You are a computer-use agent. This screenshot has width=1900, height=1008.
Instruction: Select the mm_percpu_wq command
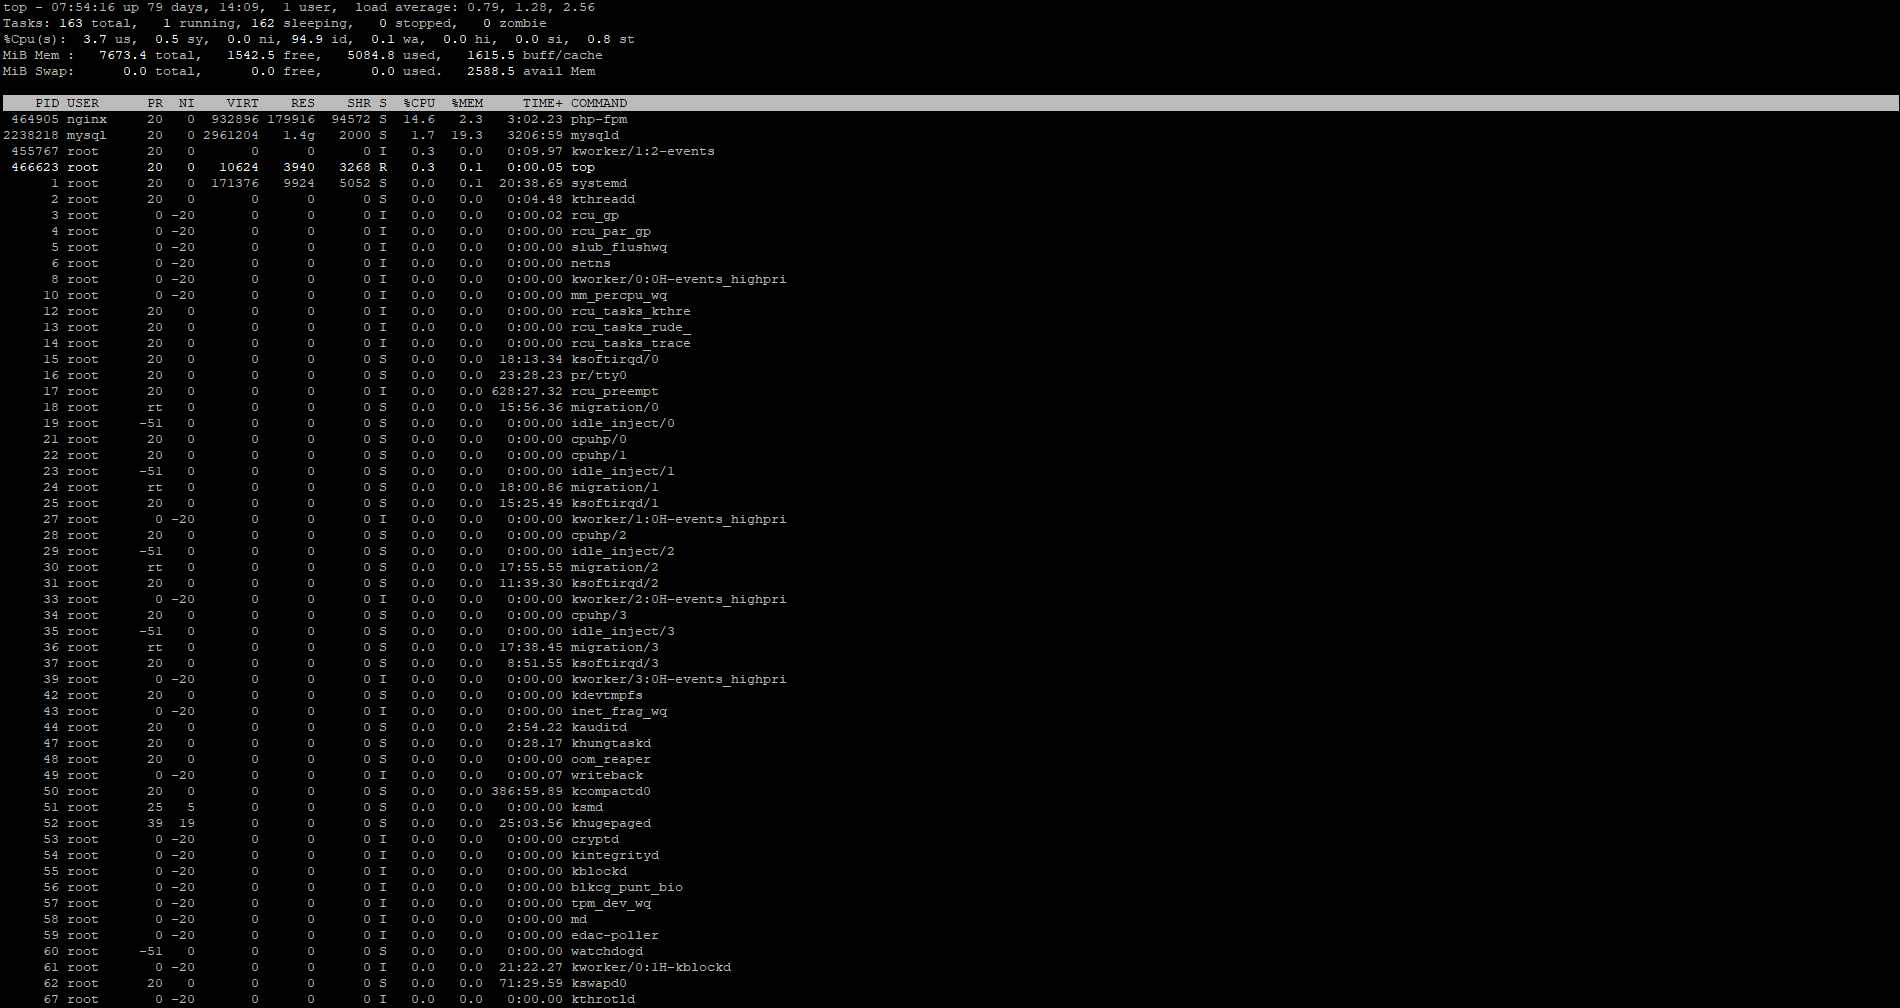(x=619, y=295)
